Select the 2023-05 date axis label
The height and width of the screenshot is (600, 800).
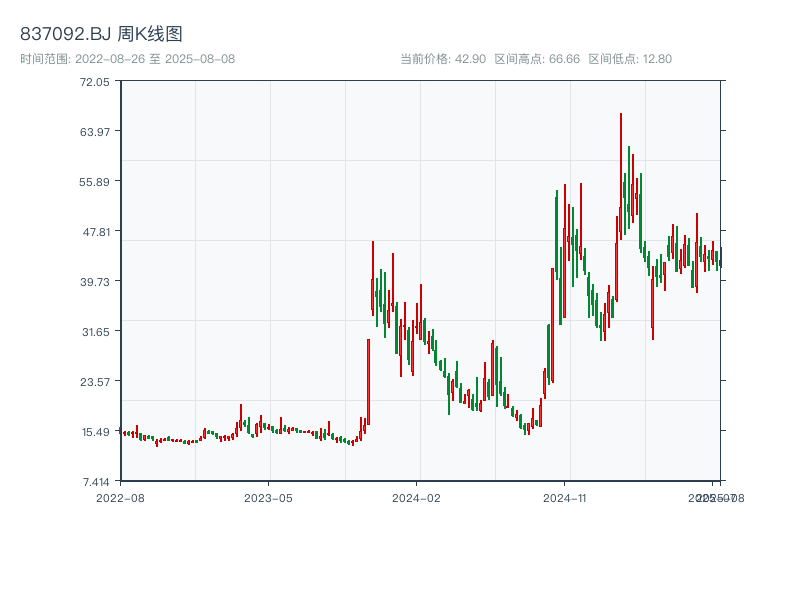point(268,497)
